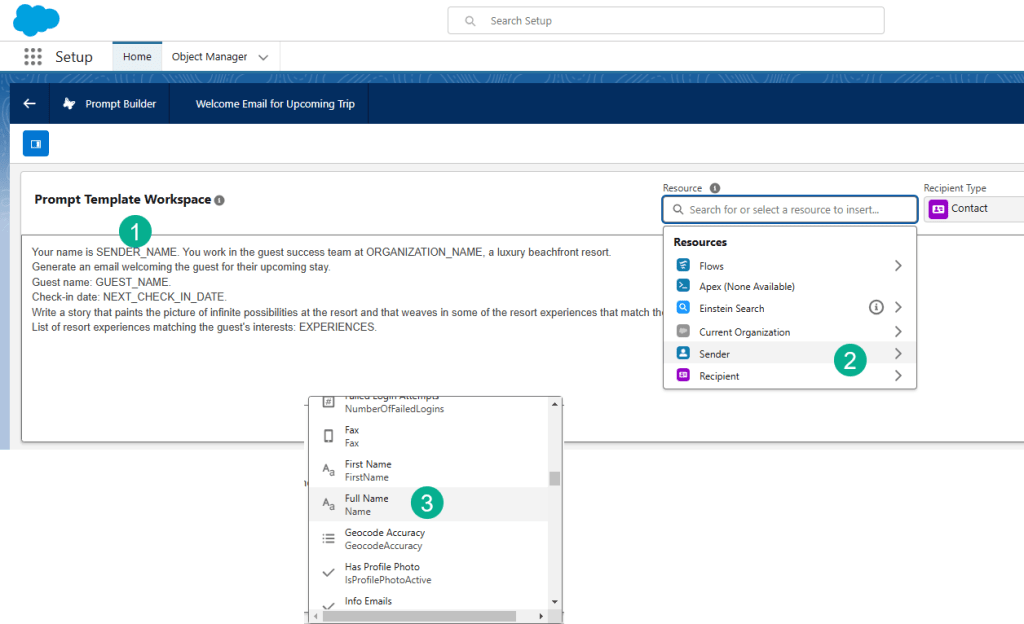Screen dimensions: 1024x624
Task: Toggle the blue sidebar panel icon
Action: tap(36, 144)
